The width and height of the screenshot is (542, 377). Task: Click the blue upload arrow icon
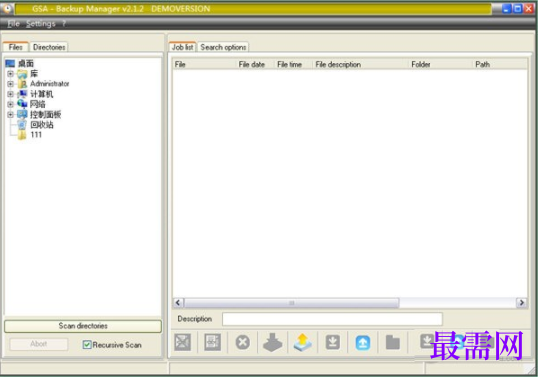point(363,343)
